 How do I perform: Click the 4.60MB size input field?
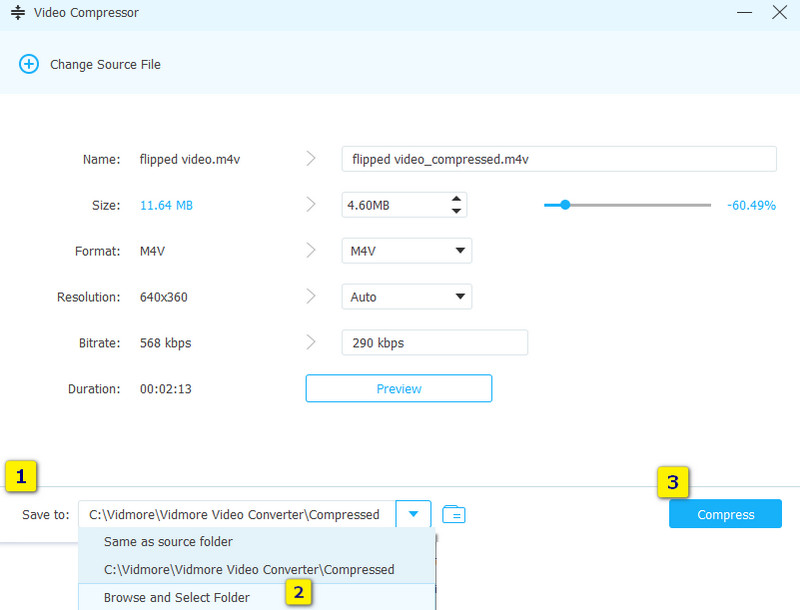[393, 205]
